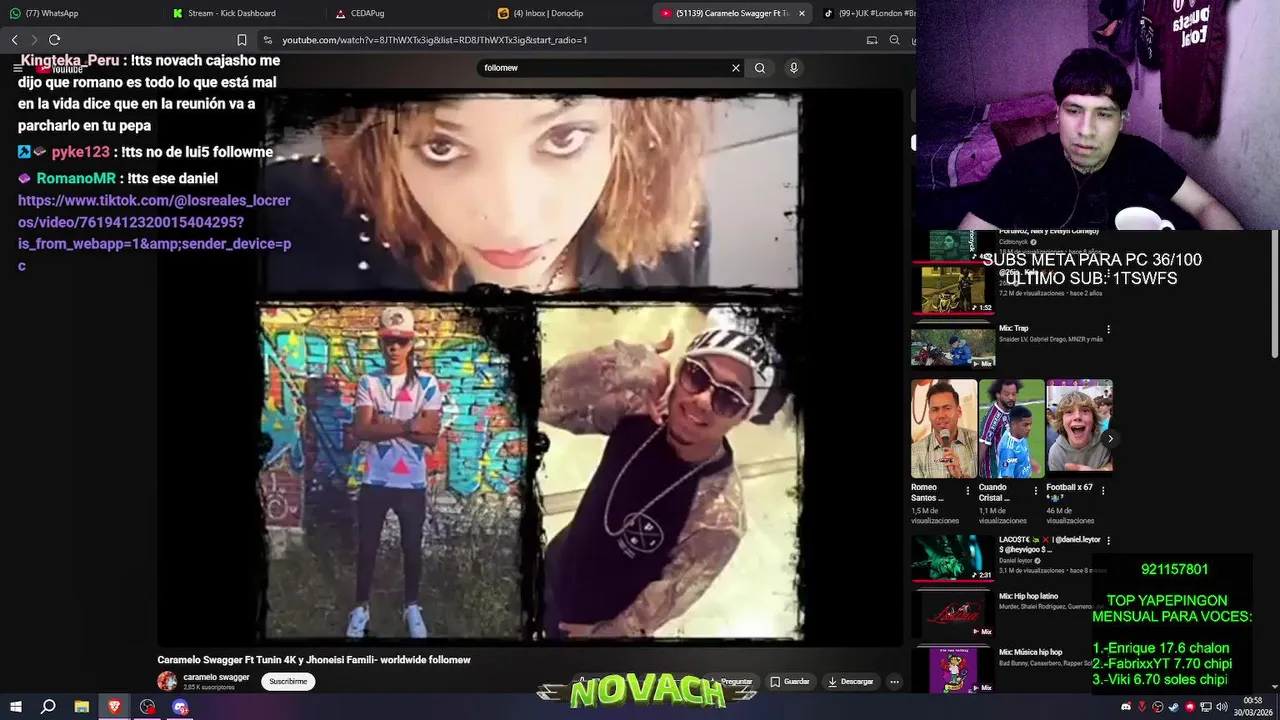Image resolution: width=1280 pixels, height=720 pixels.
Task: Close the Caramelo Swagger tab
Action: tap(801, 13)
